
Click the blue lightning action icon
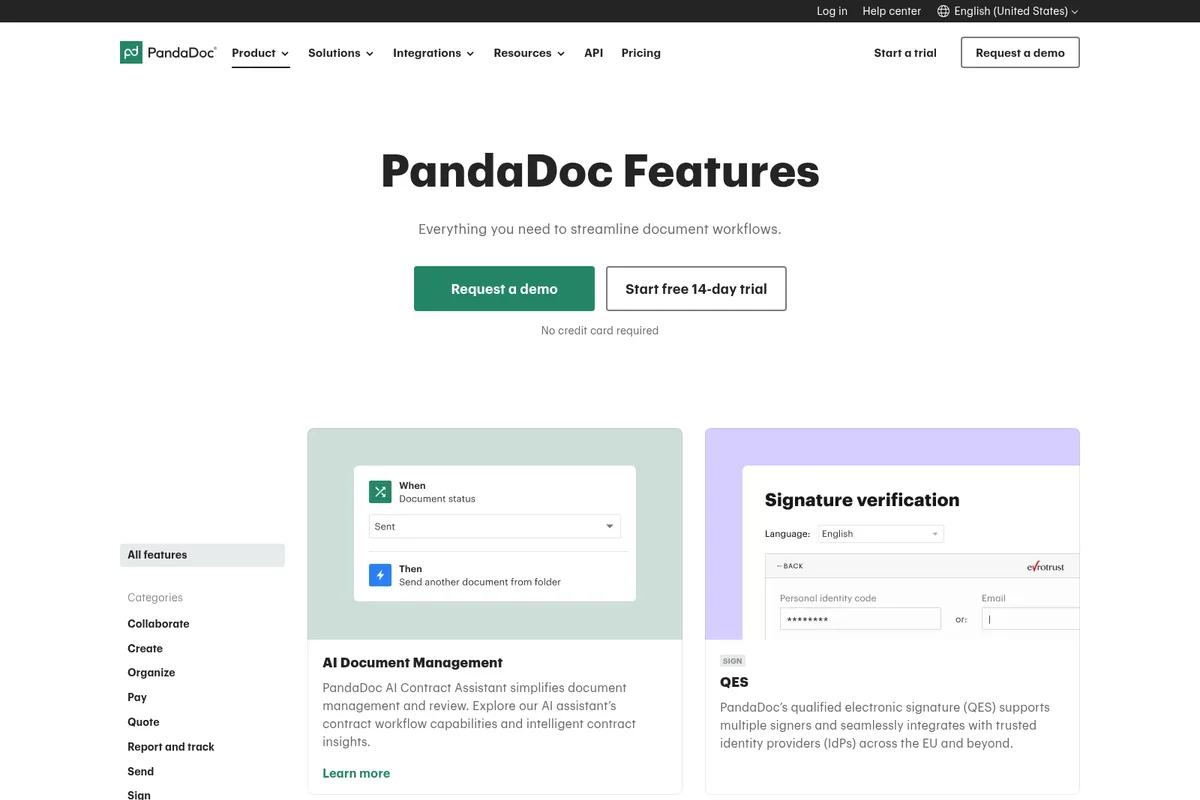point(379,575)
